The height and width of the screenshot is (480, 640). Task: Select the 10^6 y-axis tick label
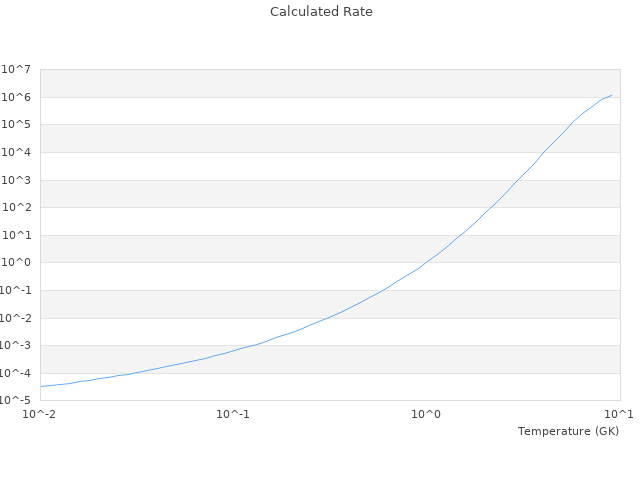[18, 98]
